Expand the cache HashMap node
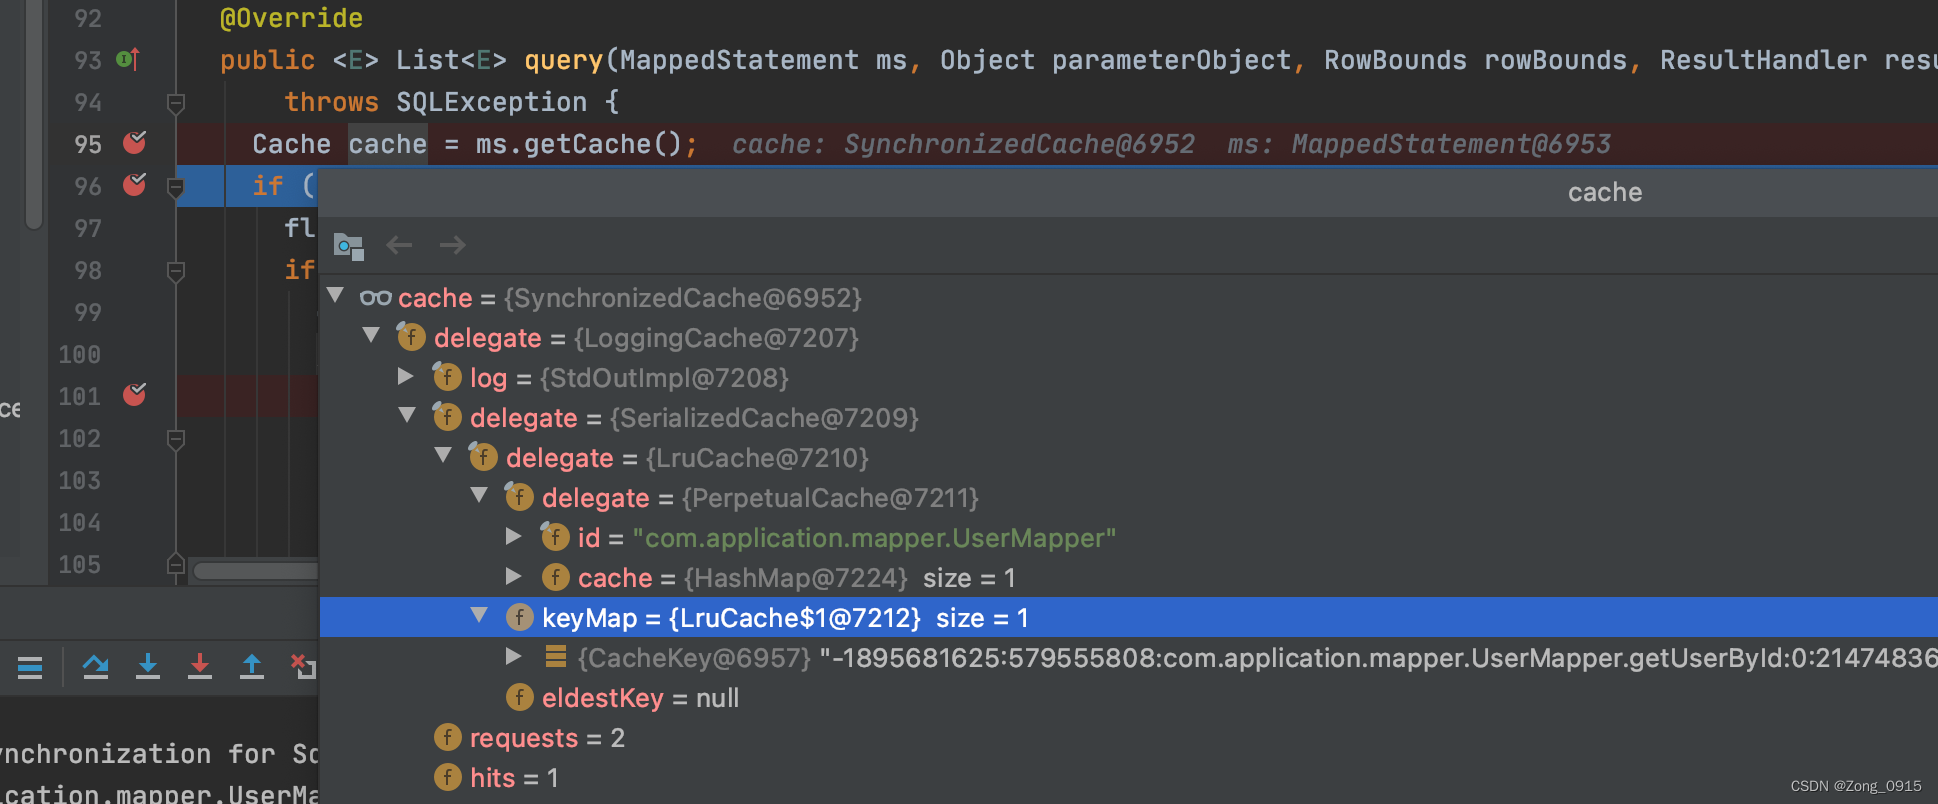This screenshot has height=804, width=1938. coord(514,576)
